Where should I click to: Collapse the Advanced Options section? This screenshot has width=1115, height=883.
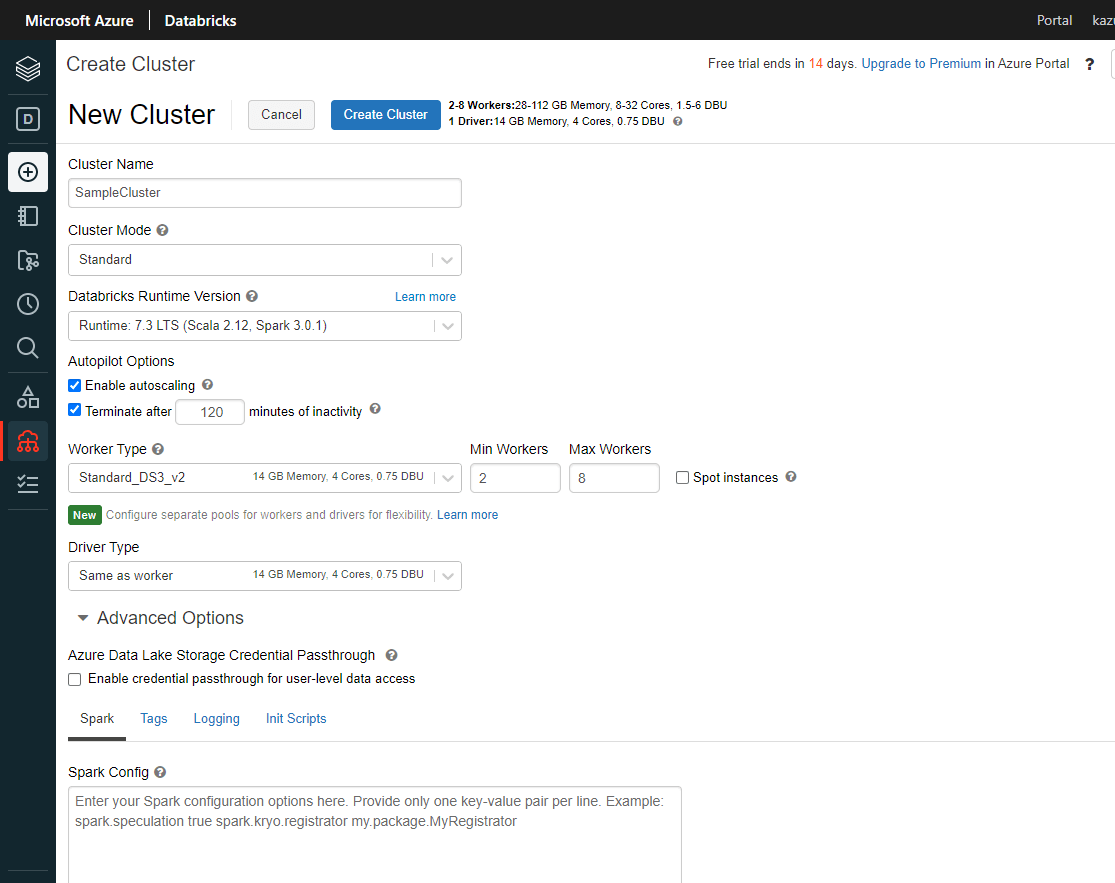tap(160, 618)
